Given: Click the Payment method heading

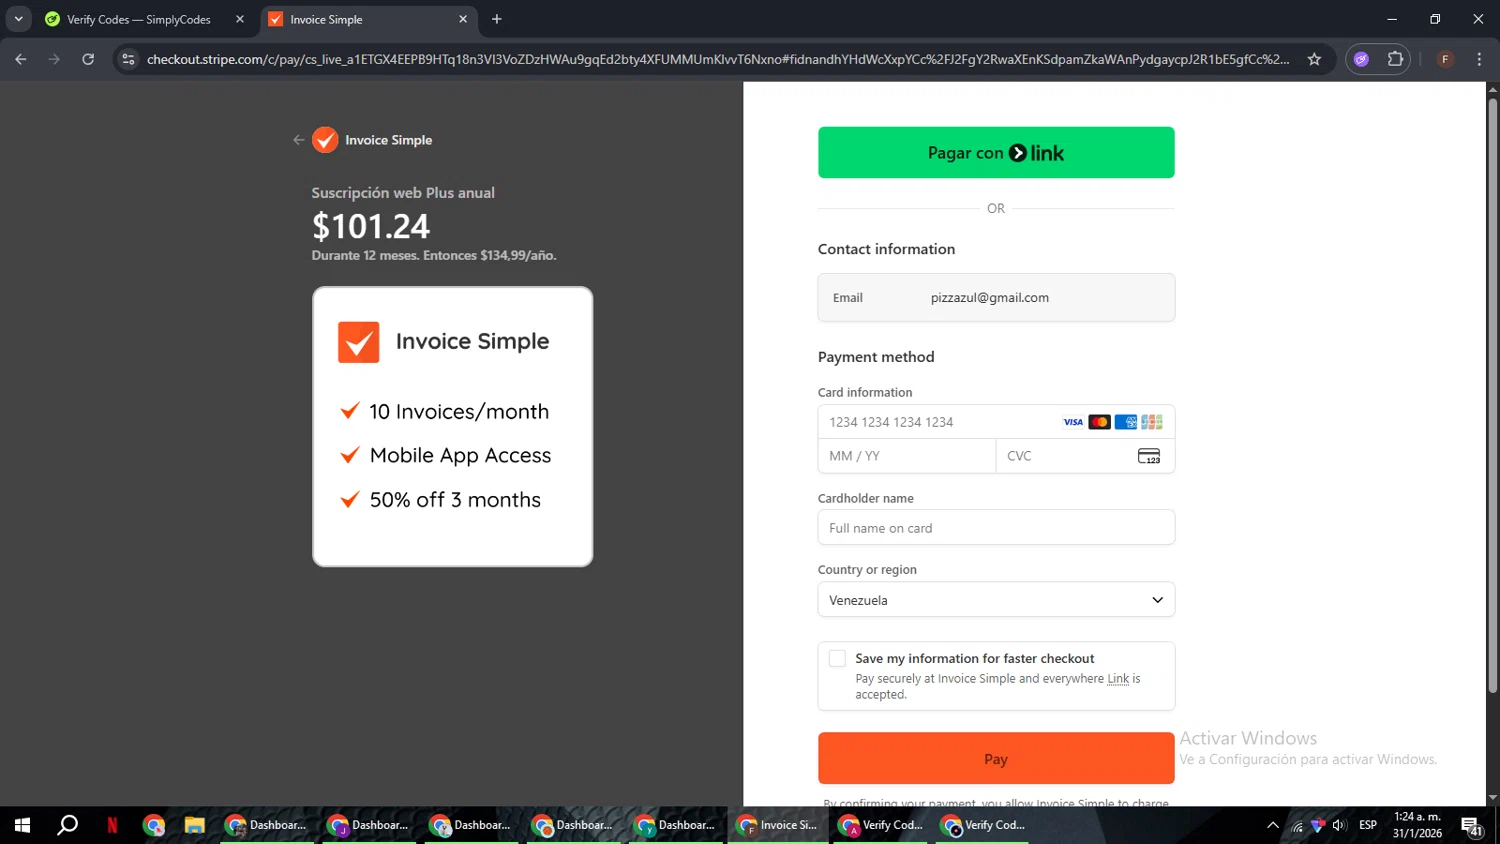Looking at the screenshot, I should pos(876,357).
